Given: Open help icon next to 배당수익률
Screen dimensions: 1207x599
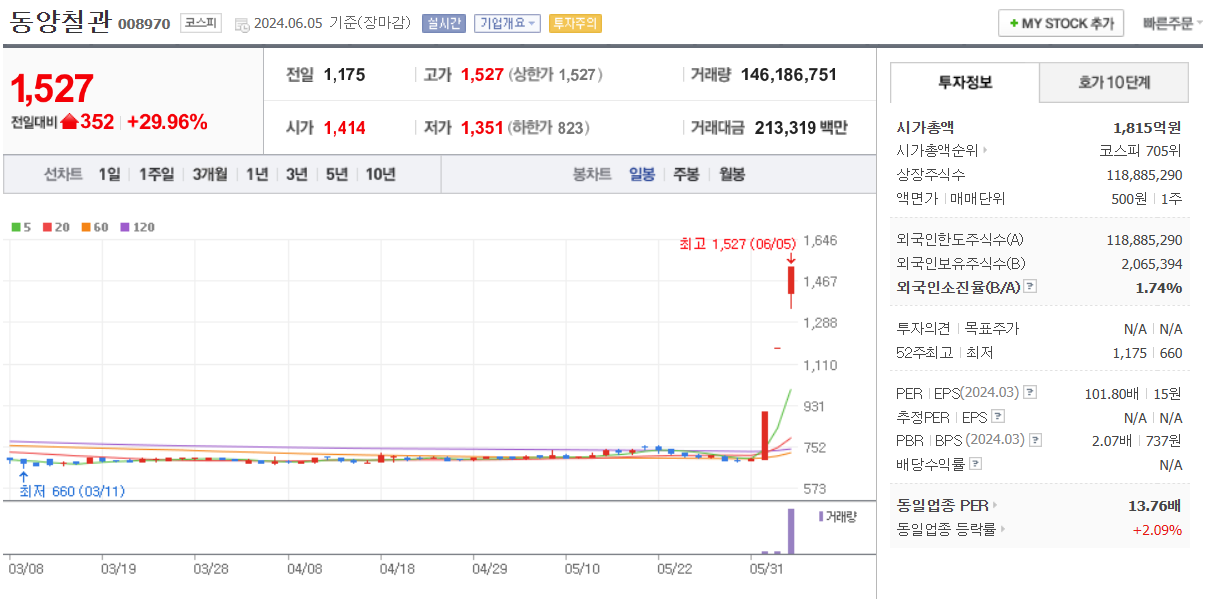Looking at the screenshot, I should 975,464.
